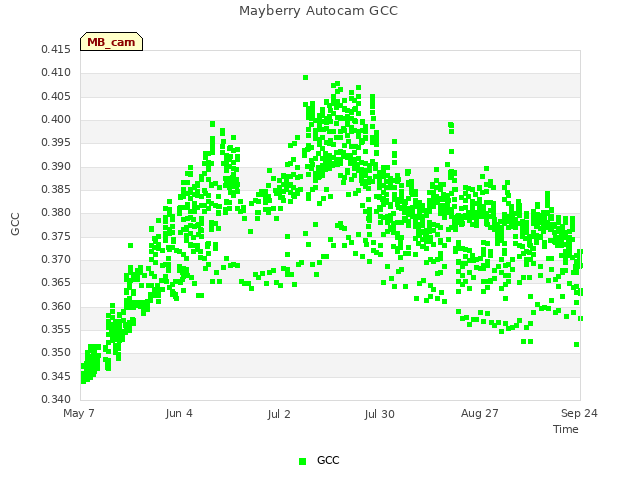Click the 0.390 y-axis value
Viewport: 640px width, 480px height.
coord(56,166)
